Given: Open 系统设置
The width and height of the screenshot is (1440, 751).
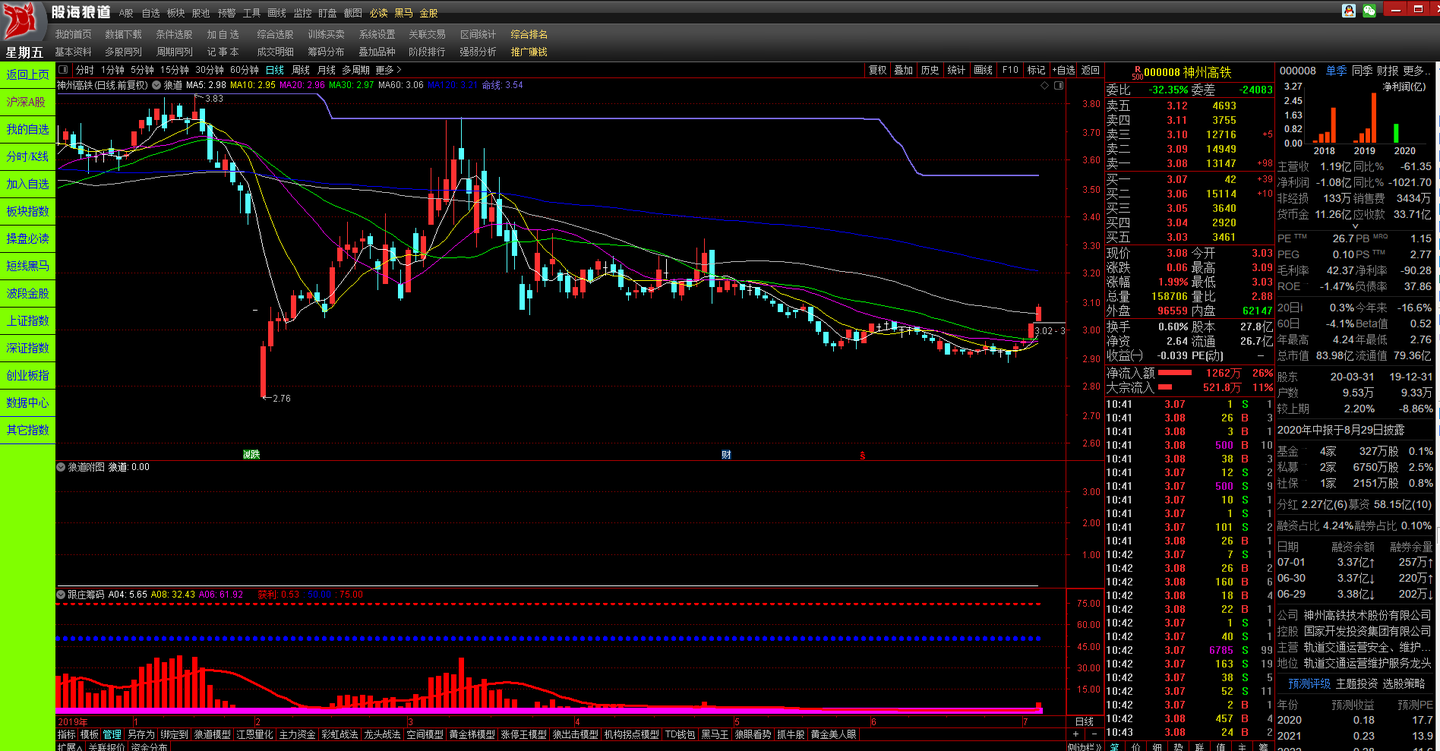Looking at the screenshot, I should tap(377, 34).
